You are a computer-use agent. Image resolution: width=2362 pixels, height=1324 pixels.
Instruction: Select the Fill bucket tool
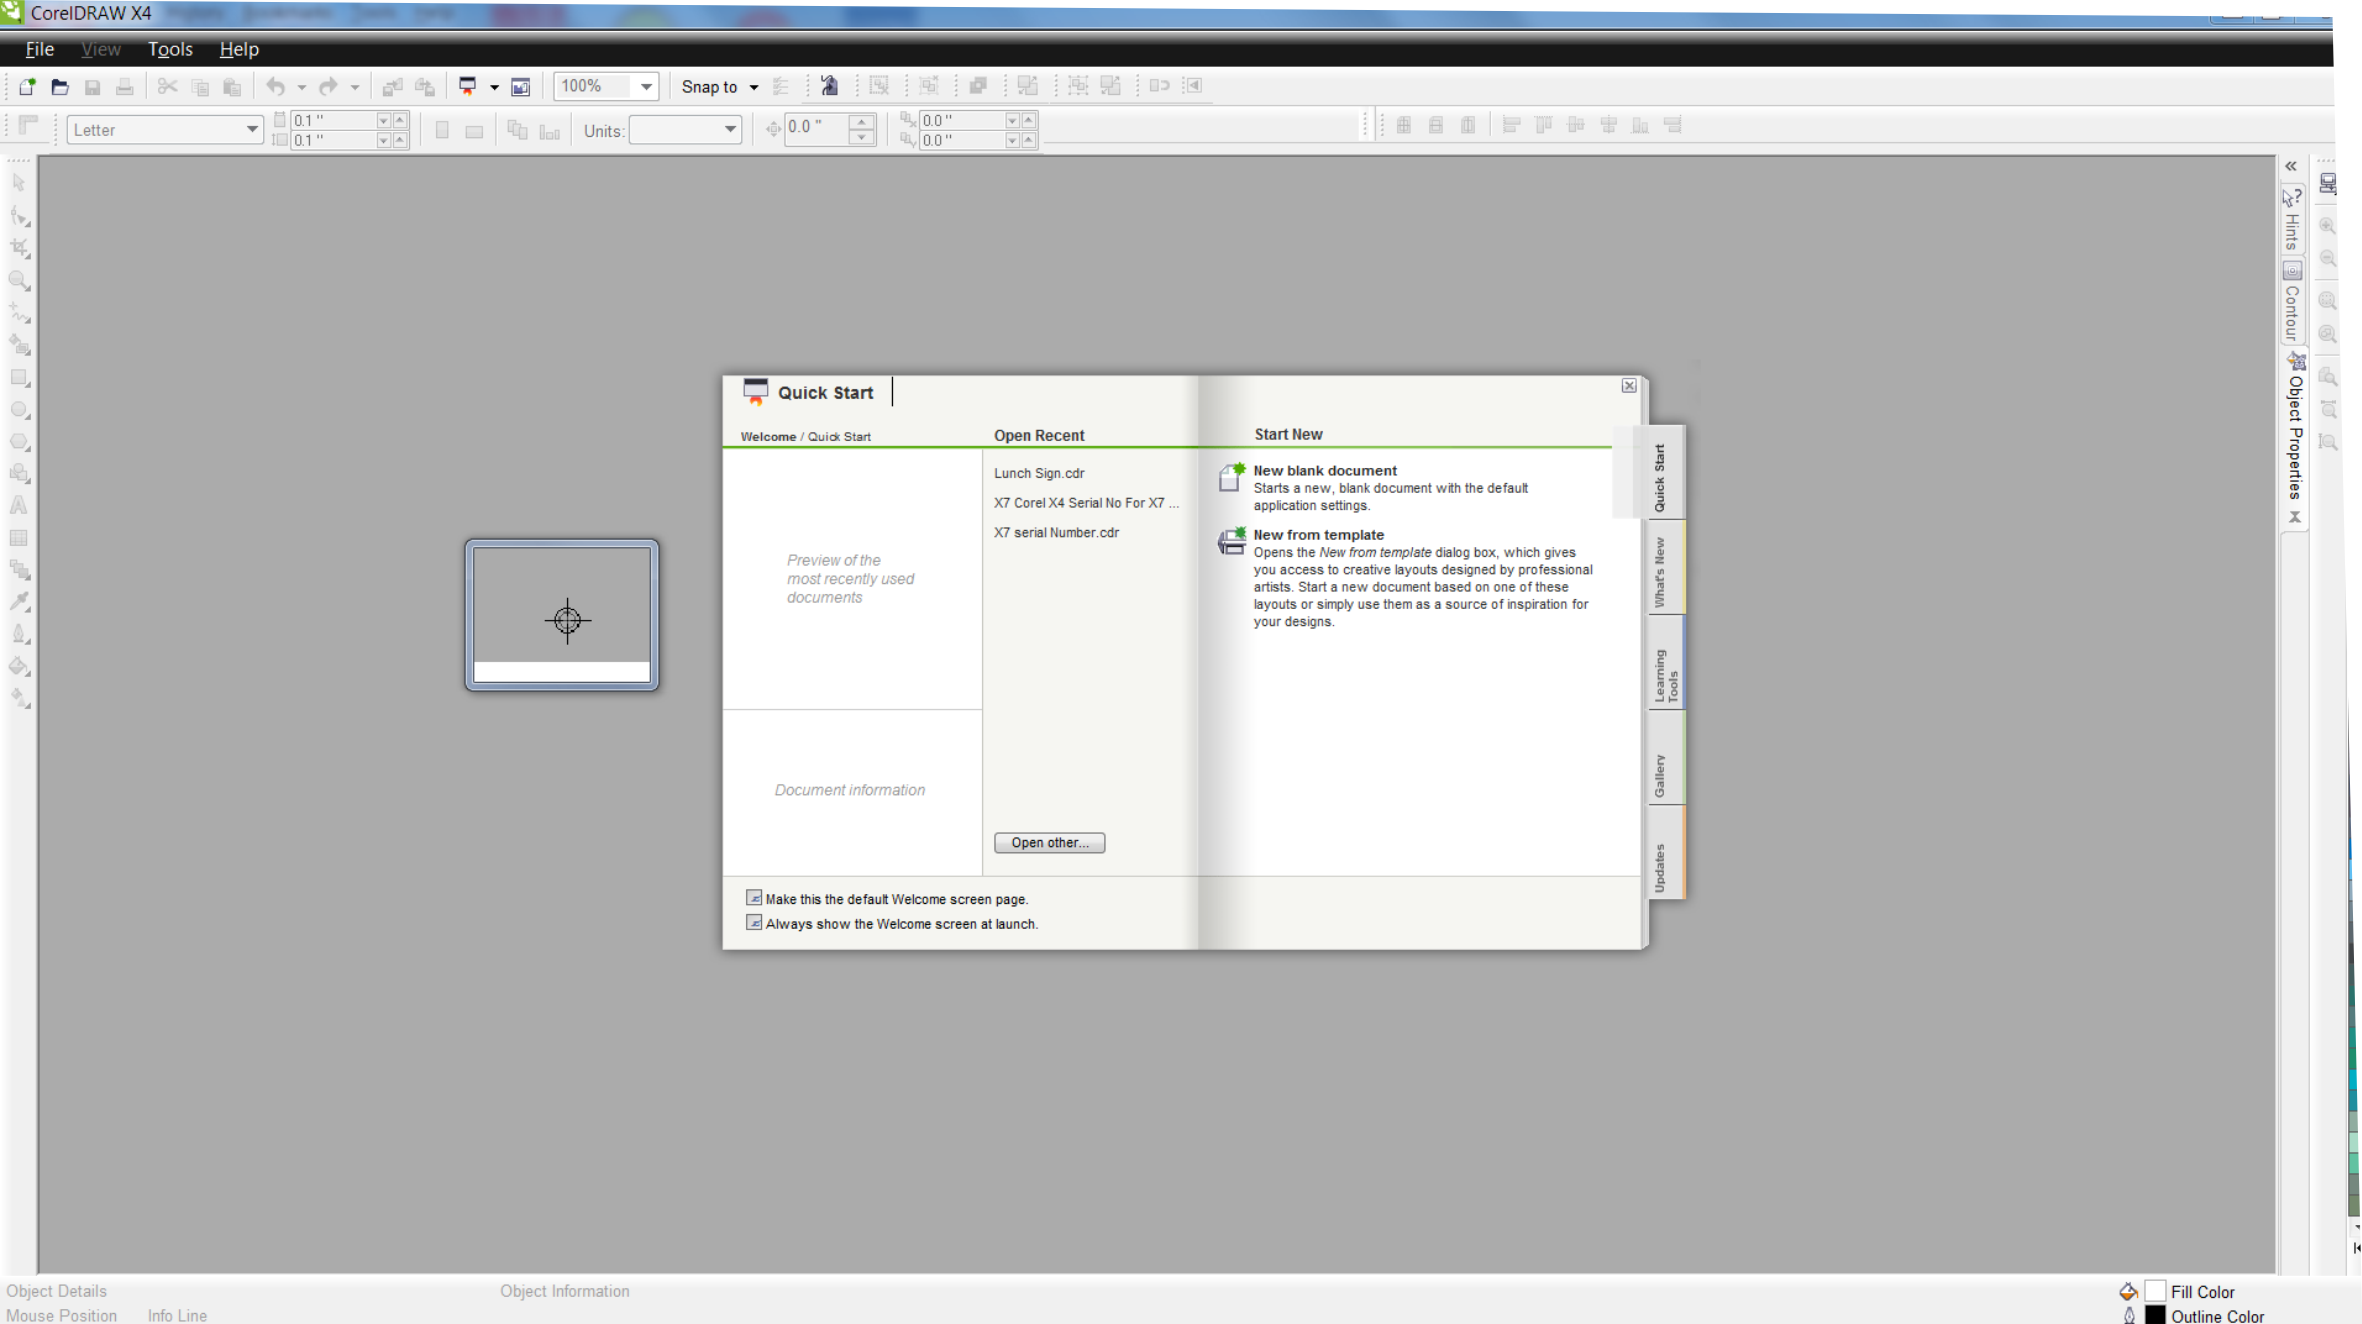[x=19, y=667]
